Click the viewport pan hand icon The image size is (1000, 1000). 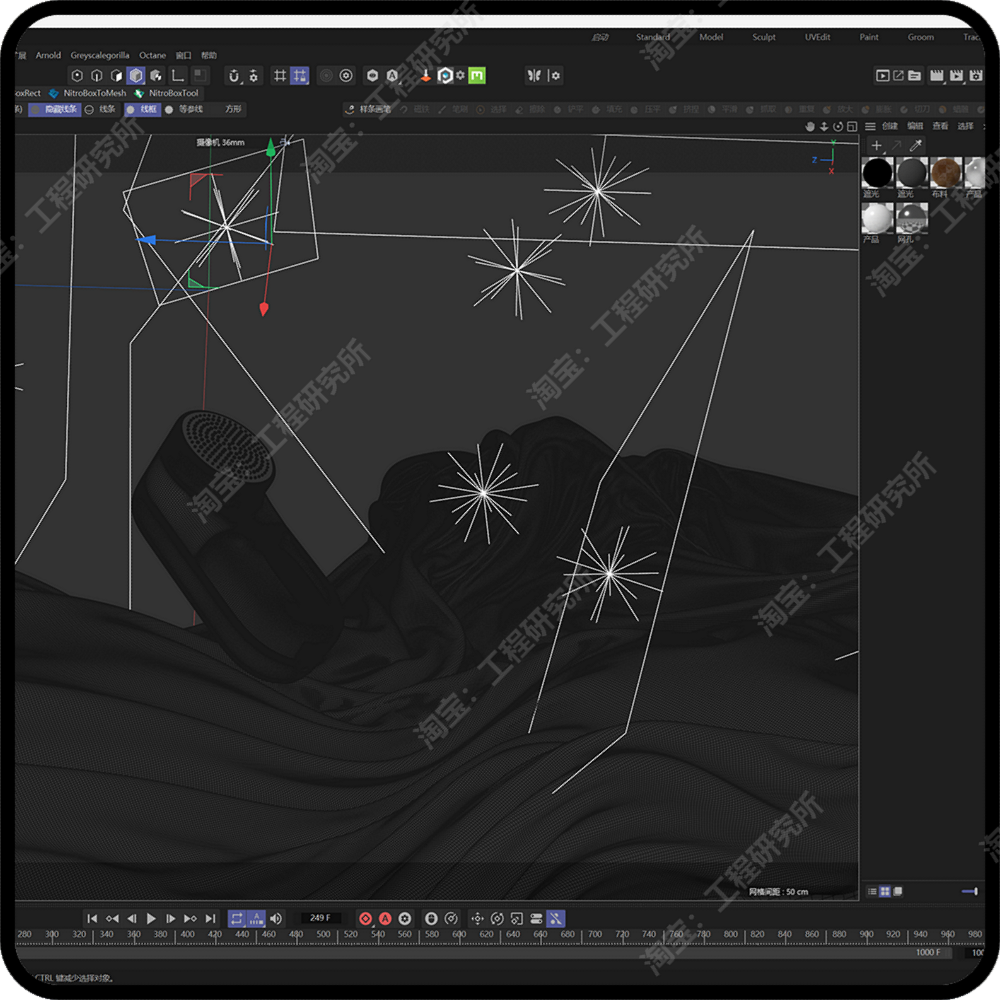pos(810,127)
